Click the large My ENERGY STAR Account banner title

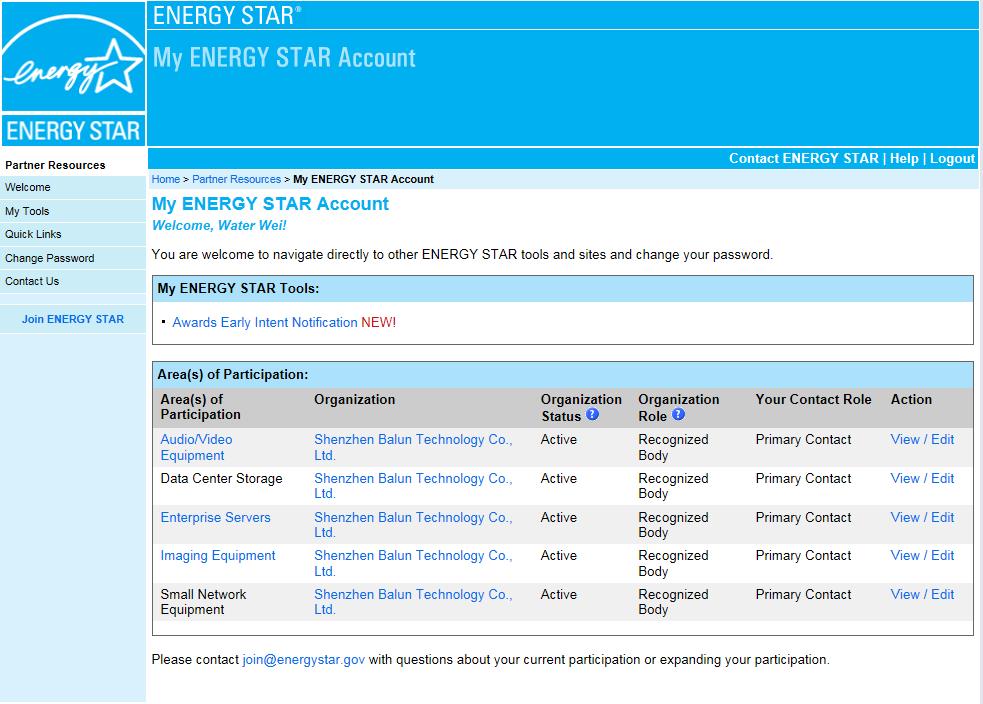[284, 58]
